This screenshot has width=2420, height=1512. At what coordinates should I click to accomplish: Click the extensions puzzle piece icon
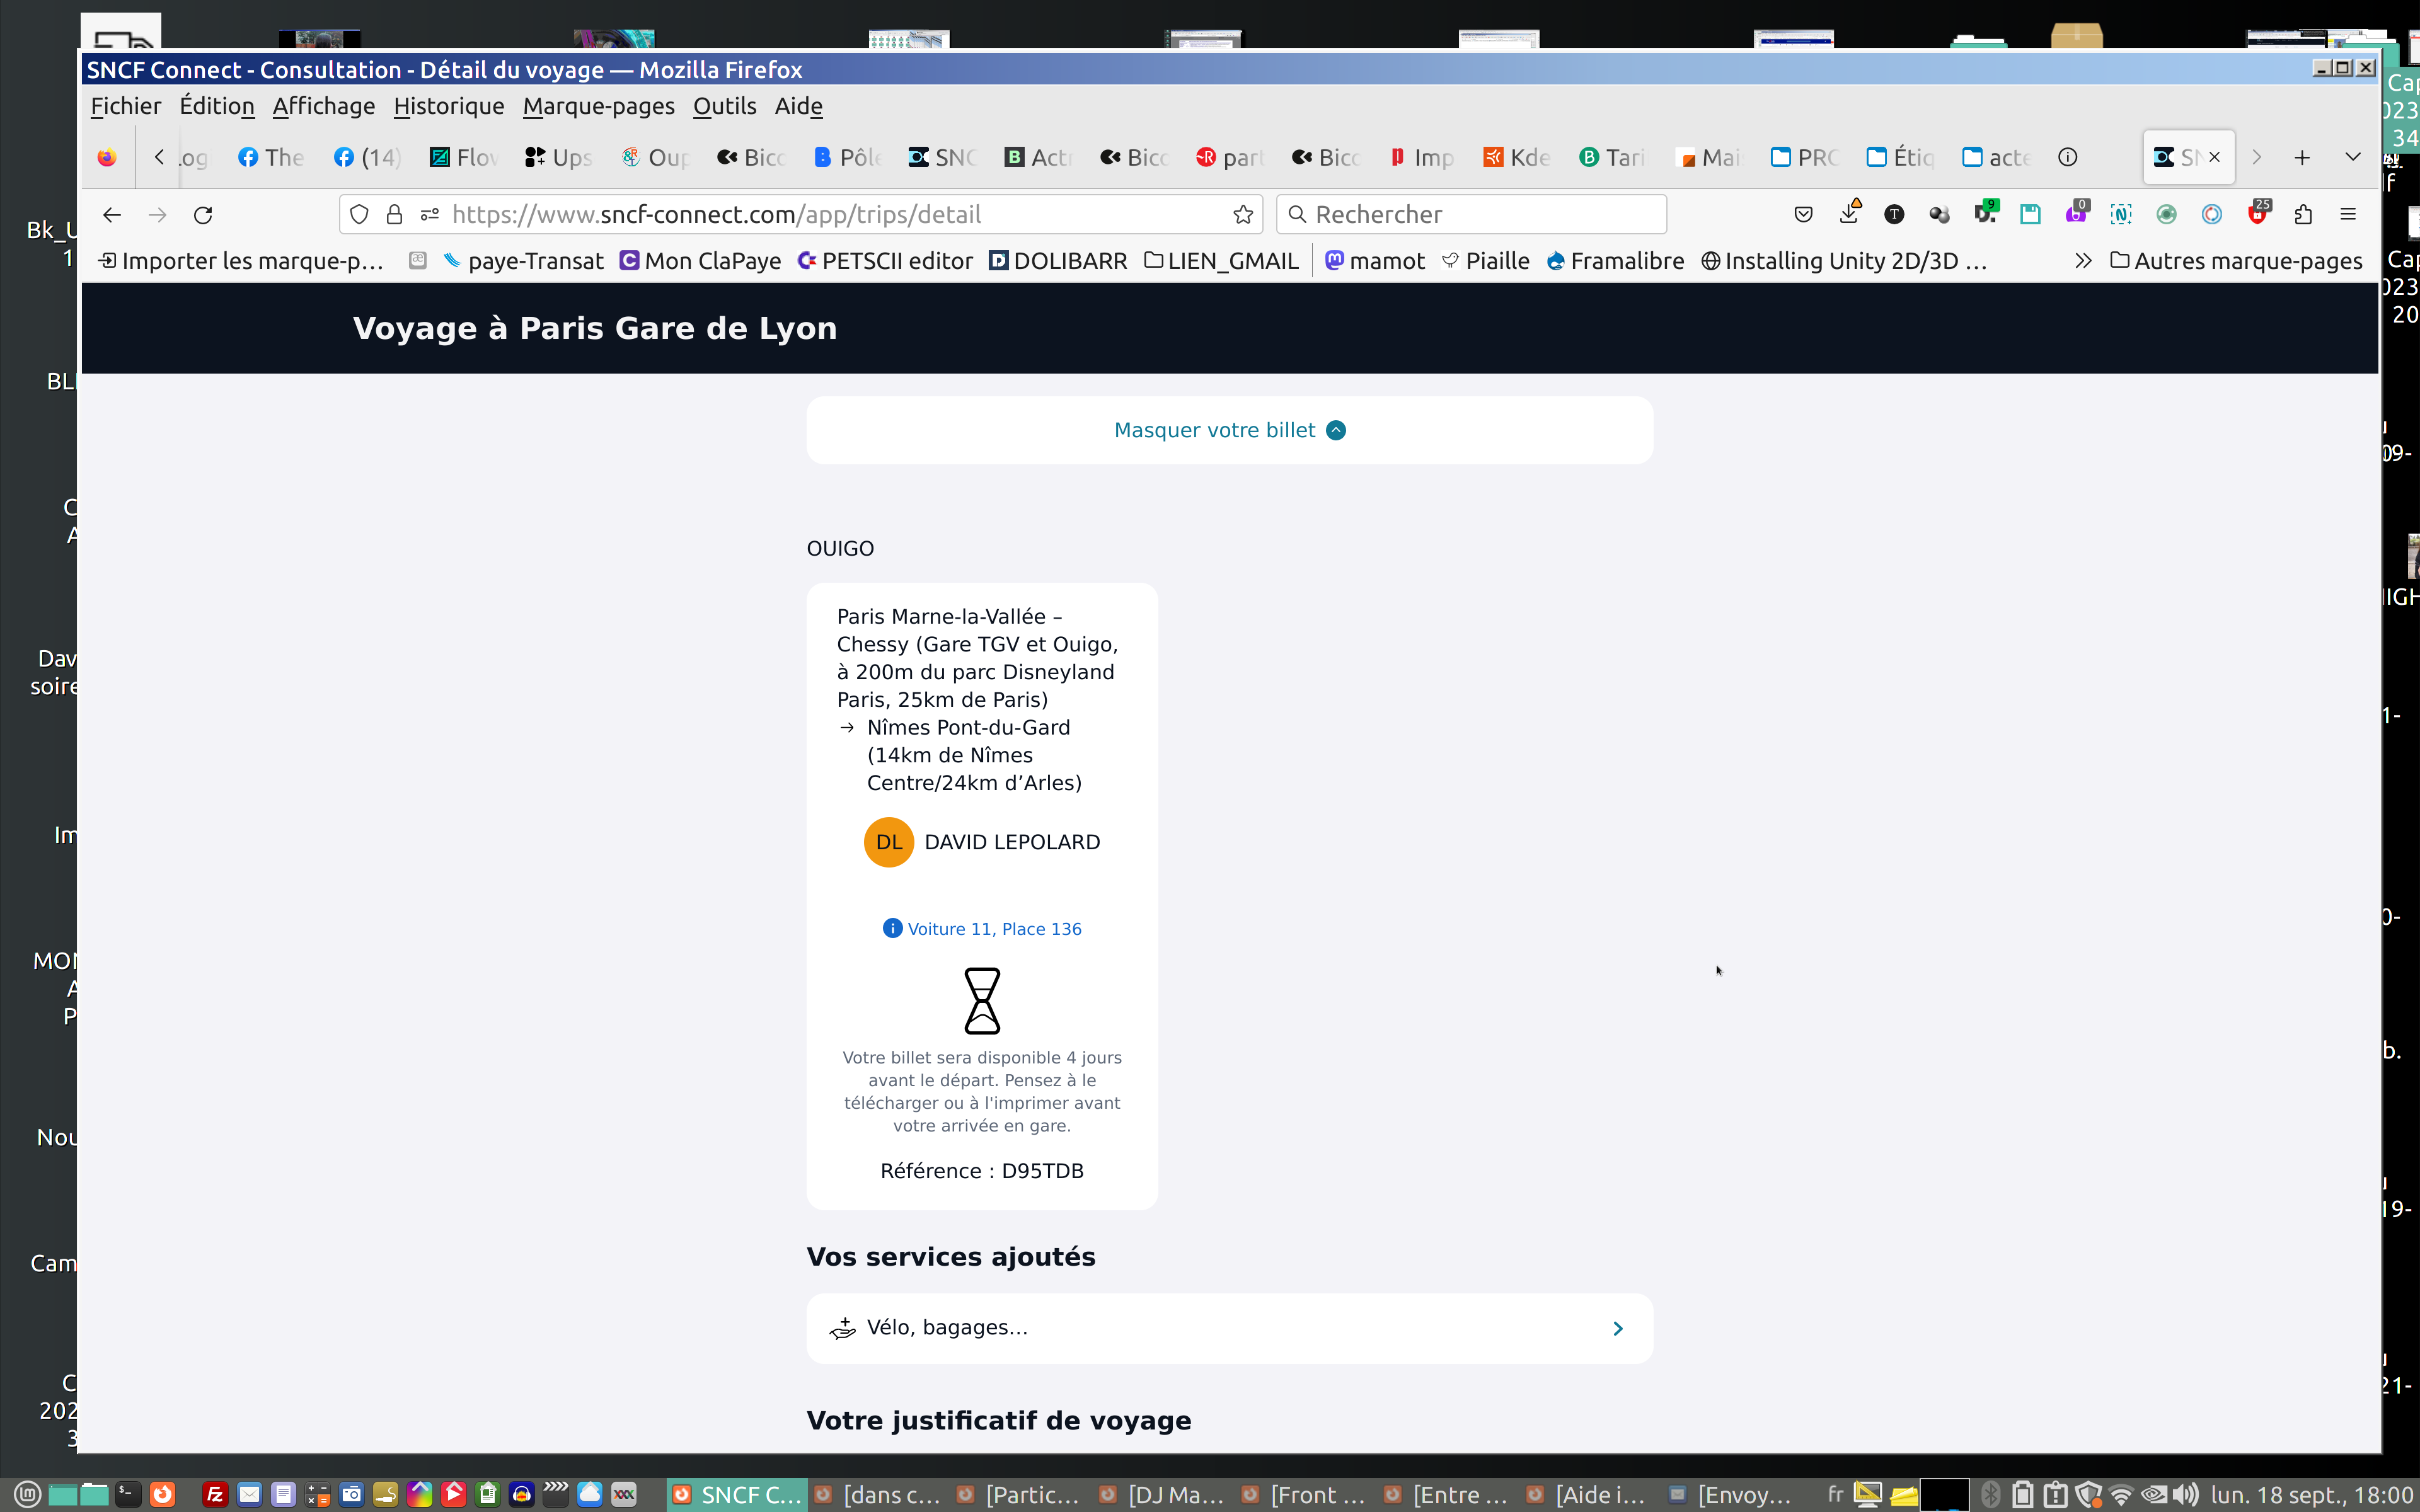click(x=2303, y=215)
